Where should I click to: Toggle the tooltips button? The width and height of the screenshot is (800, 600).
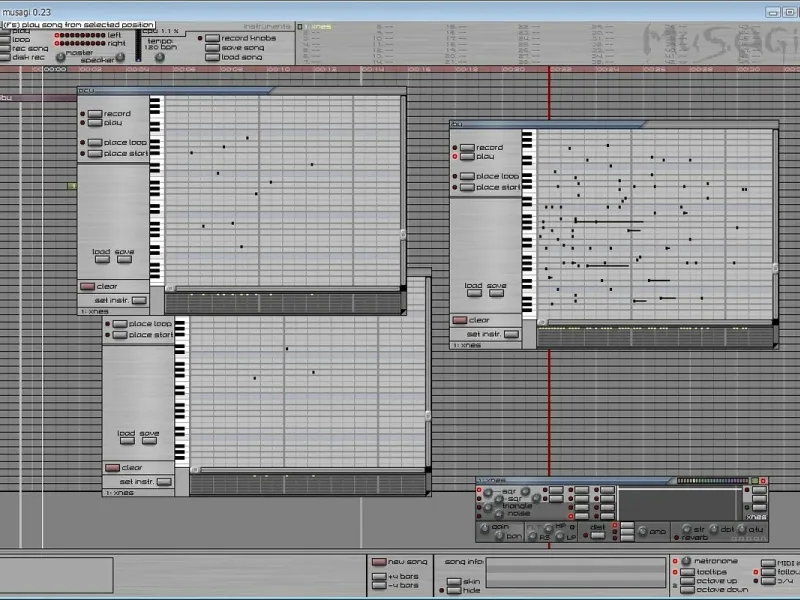[x=687, y=572]
